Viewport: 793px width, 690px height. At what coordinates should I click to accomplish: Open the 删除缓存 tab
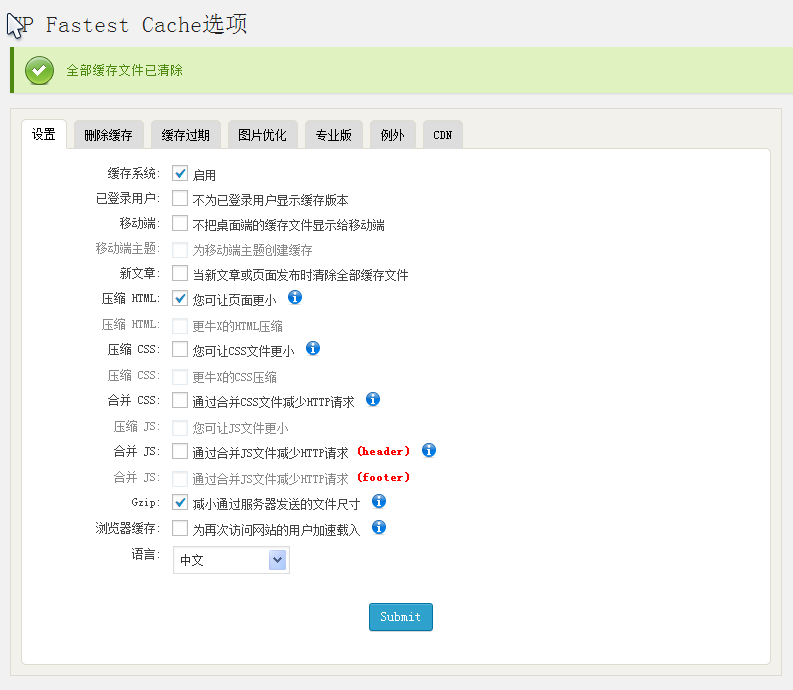point(109,135)
